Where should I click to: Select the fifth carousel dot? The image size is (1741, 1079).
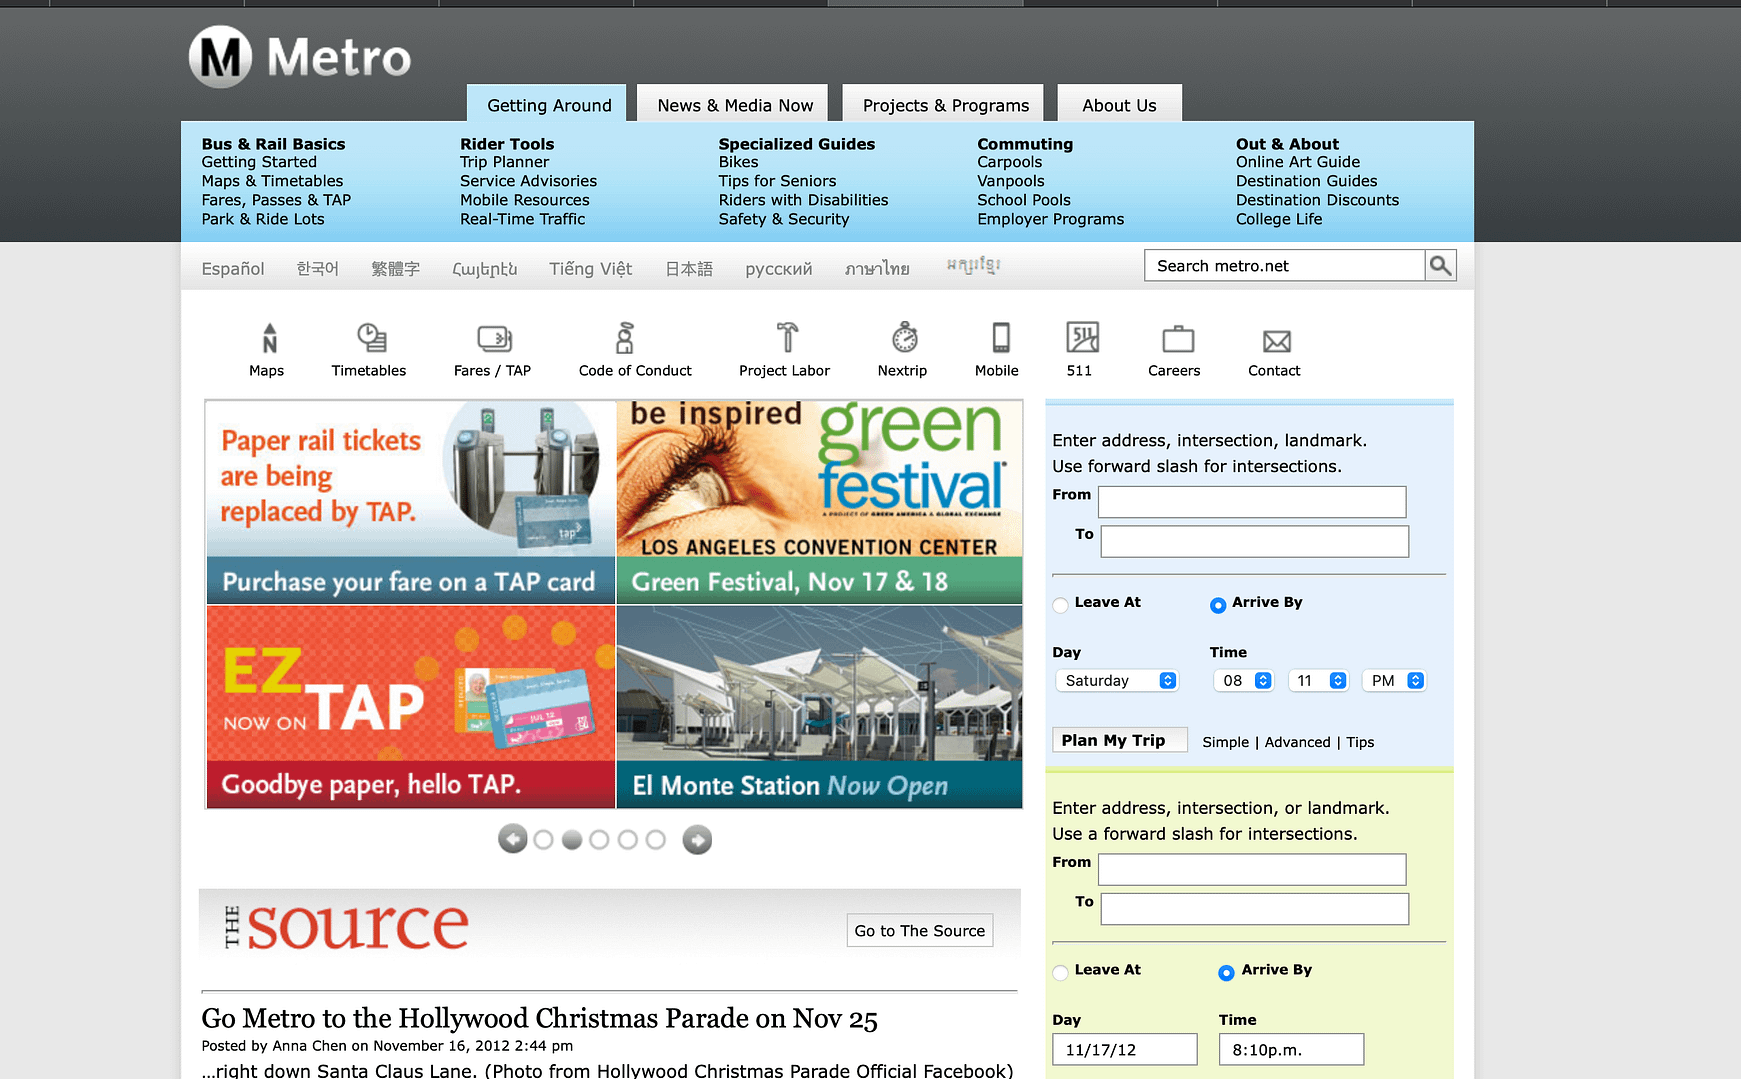tap(655, 840)
